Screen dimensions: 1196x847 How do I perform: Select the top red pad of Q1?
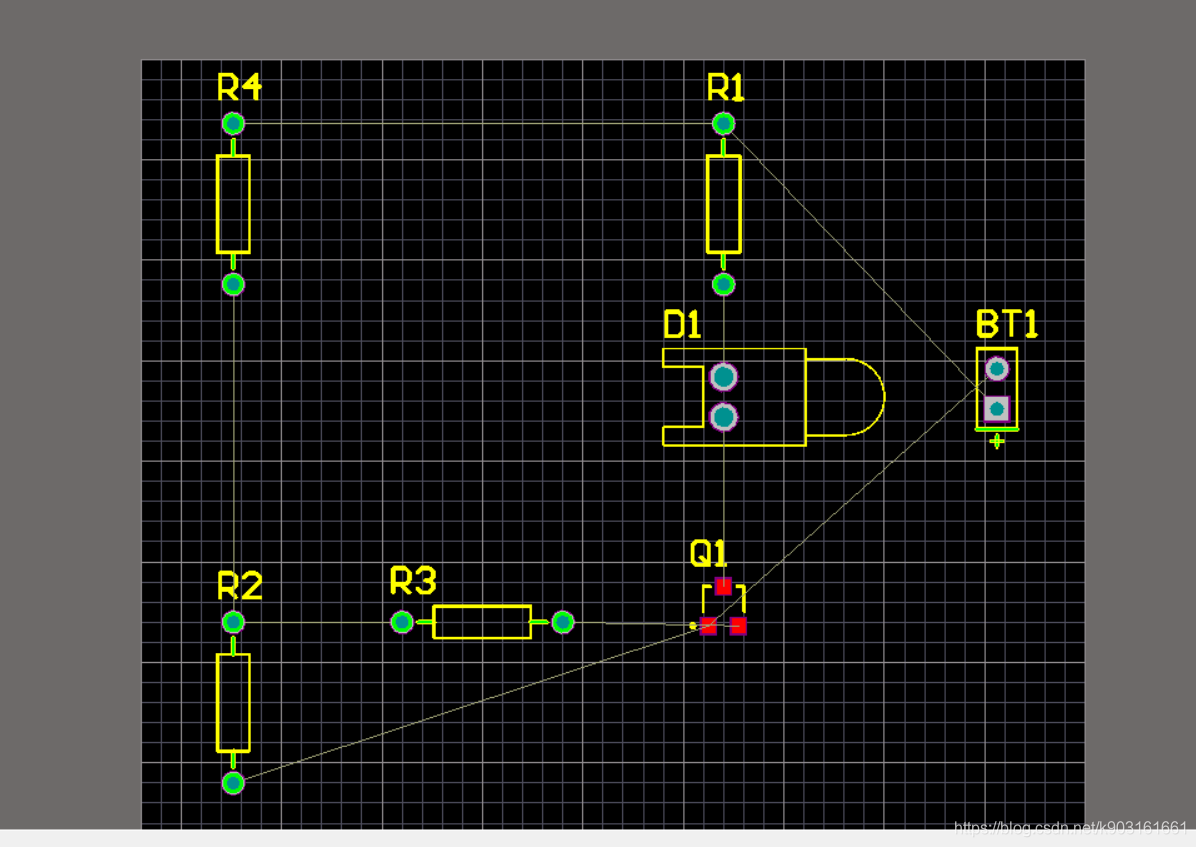[724, 586]
